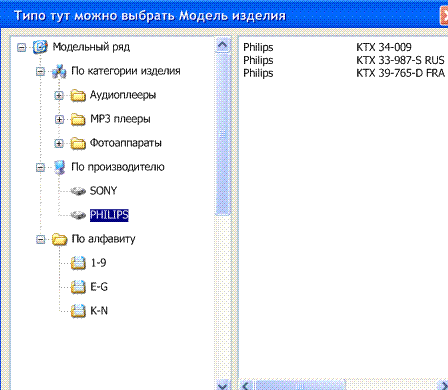
Task: Click the Аудиоплееры folder icon
Action: [78, 96]
